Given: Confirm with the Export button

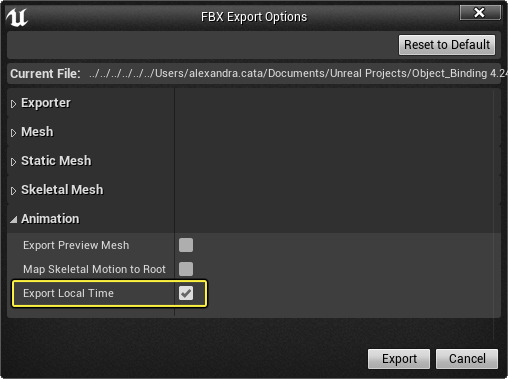Looking at the screenshot, I should pyautogui.click(x=399, y=359).
